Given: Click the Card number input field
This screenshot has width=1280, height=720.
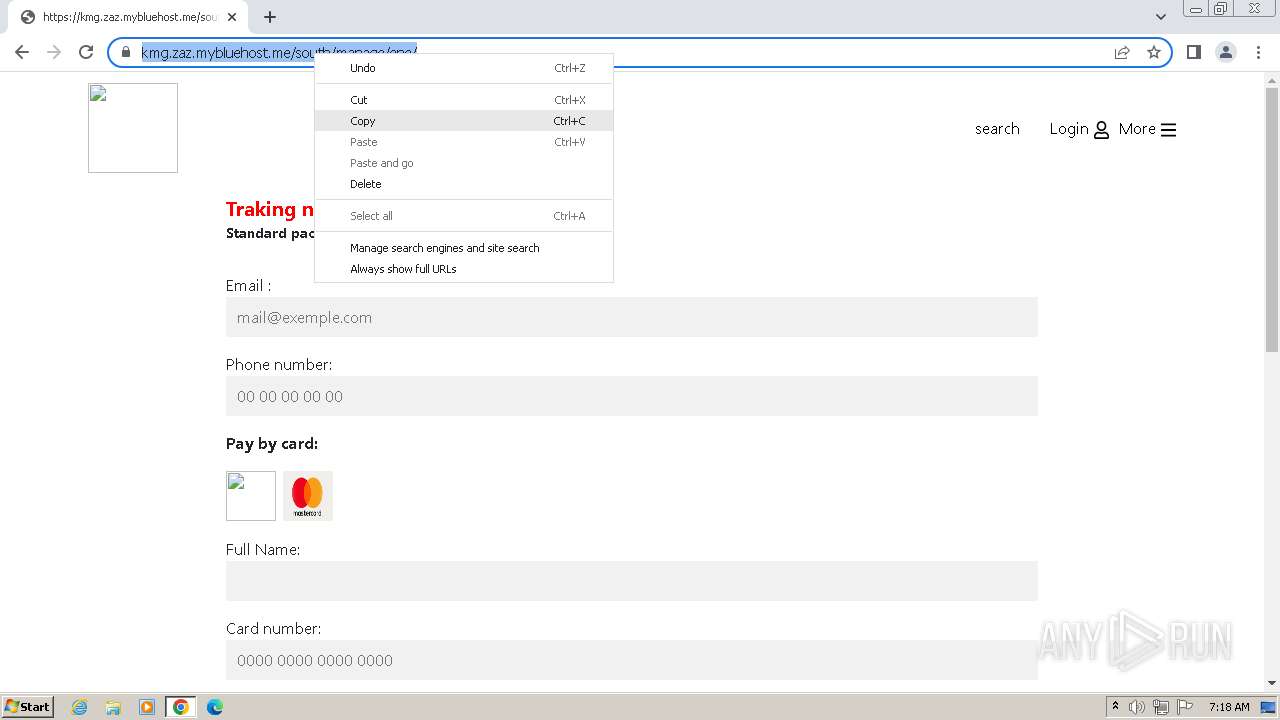Looking at the screenshot, I should coord(632,660).
